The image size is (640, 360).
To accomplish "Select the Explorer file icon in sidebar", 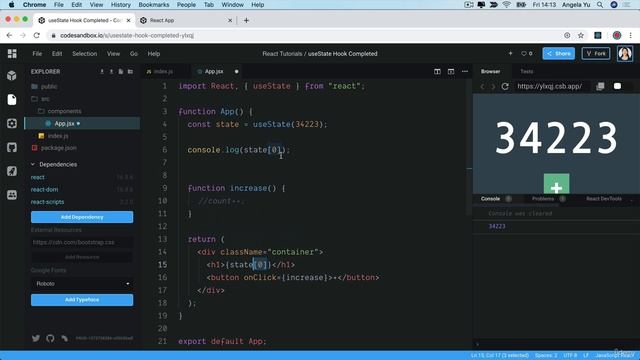I will click(12, 100).
